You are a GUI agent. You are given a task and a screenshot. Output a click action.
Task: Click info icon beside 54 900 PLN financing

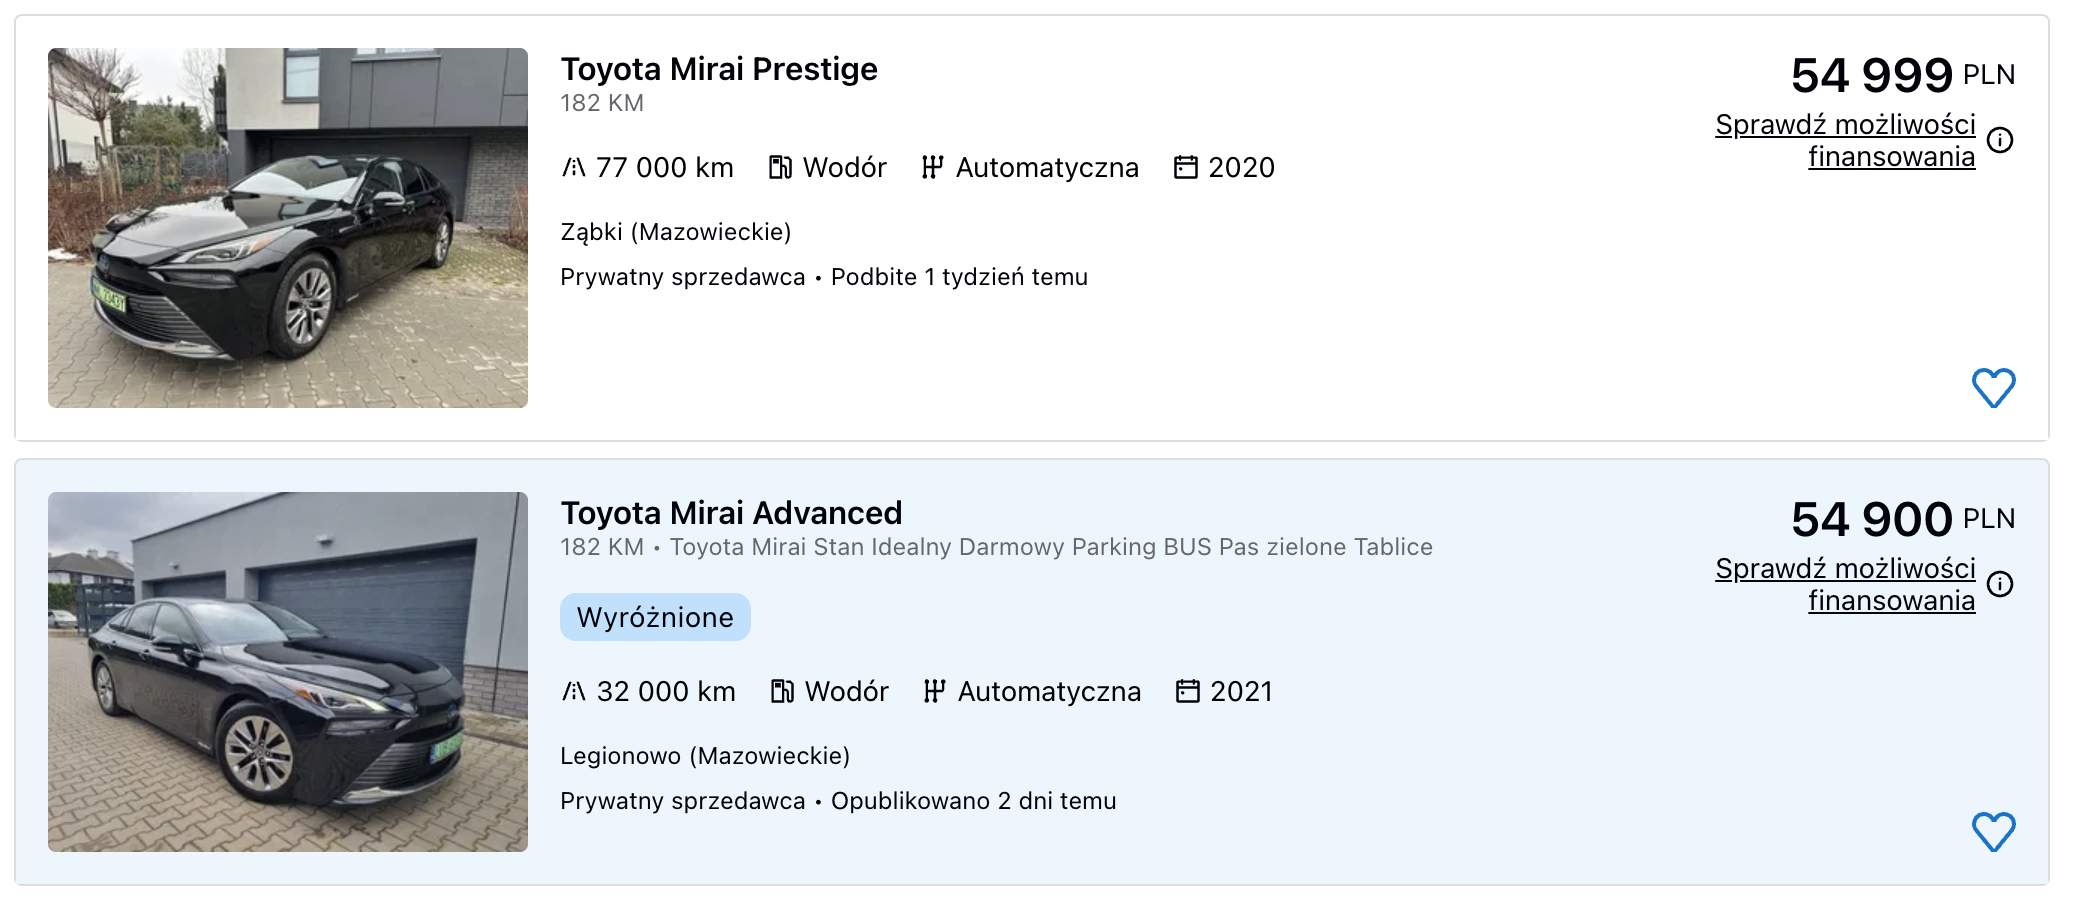pos(2000,584)
